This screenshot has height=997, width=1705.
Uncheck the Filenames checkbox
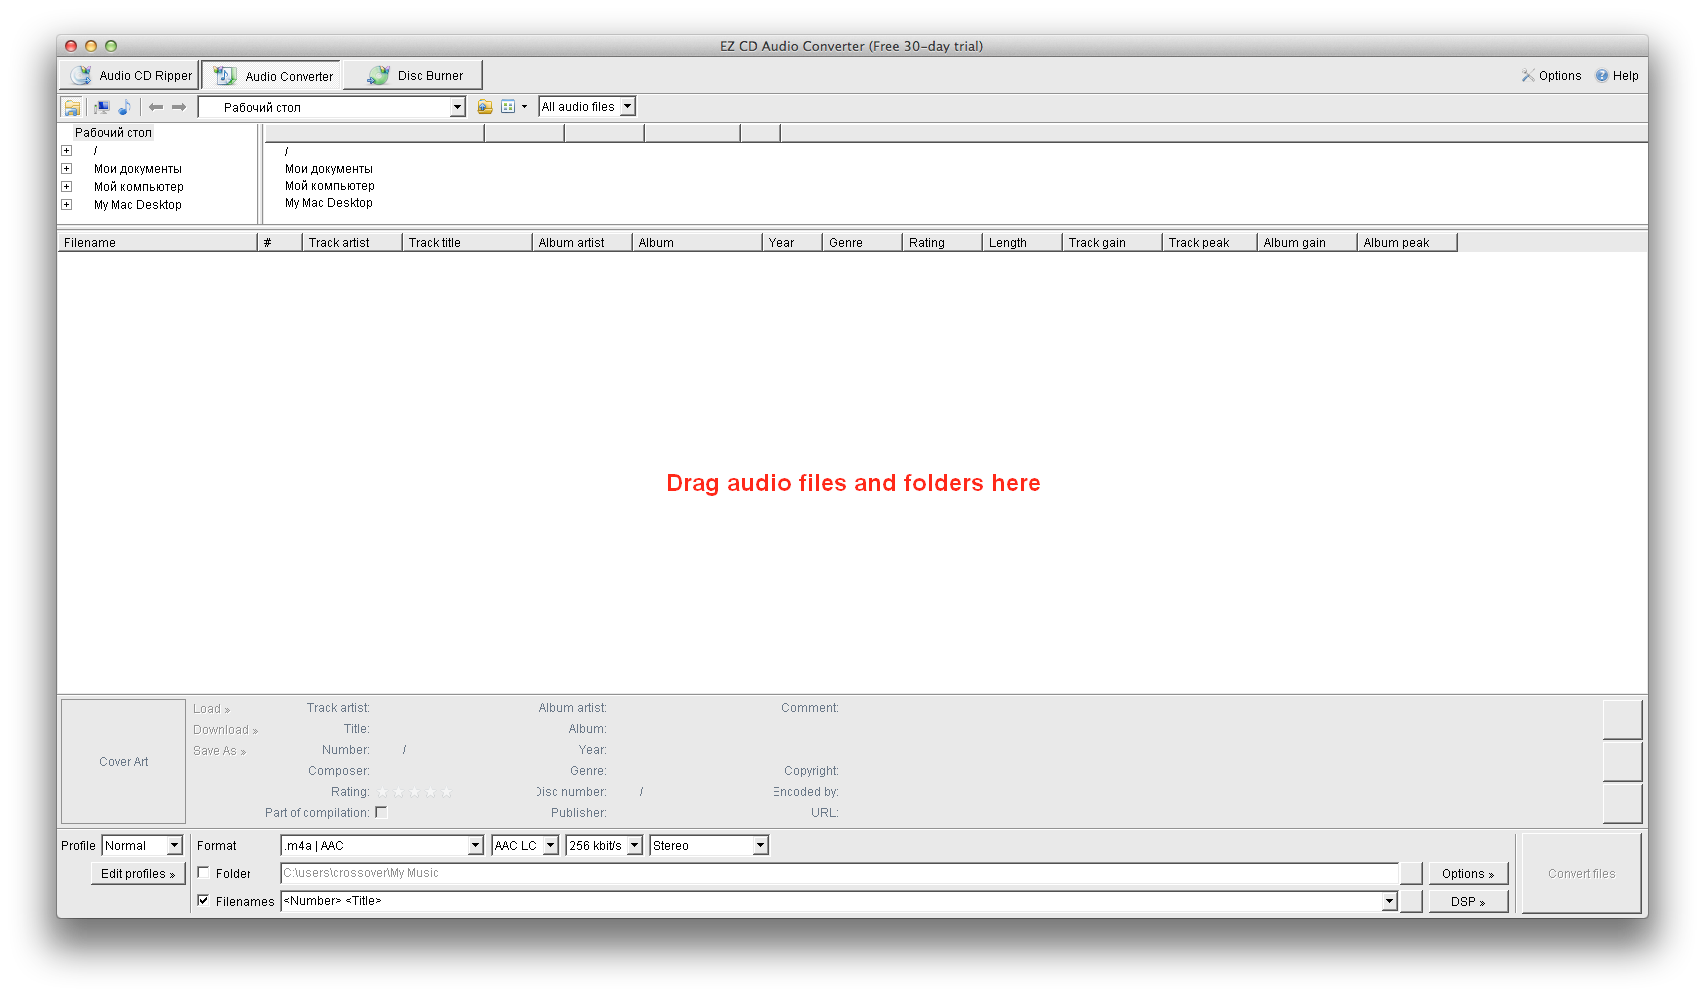point(203,901)
